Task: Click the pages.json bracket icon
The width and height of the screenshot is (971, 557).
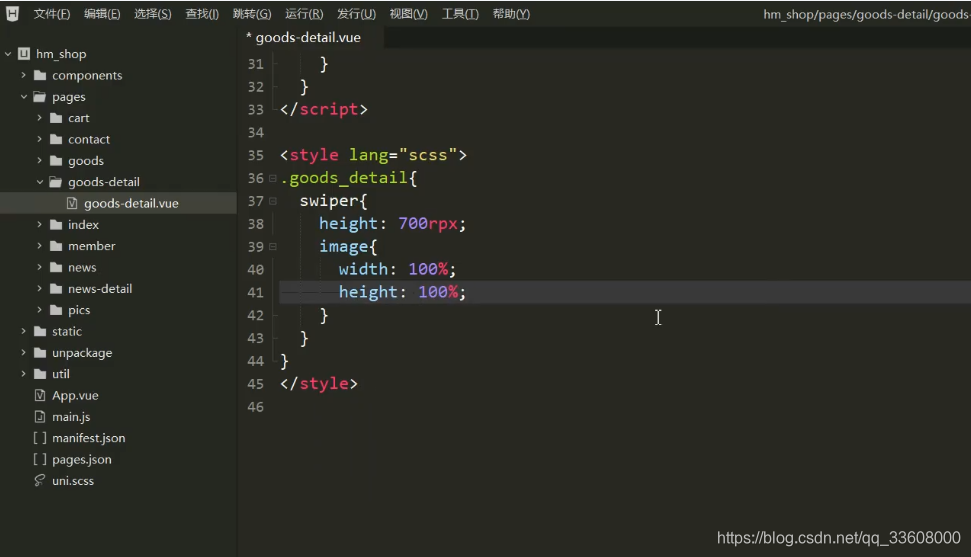Action: pyautogui.click(x=40, y=459)
